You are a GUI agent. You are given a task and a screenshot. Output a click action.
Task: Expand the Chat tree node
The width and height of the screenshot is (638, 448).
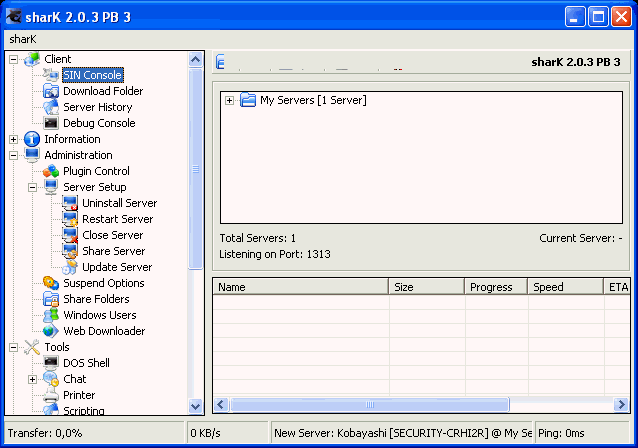(33, 379)
